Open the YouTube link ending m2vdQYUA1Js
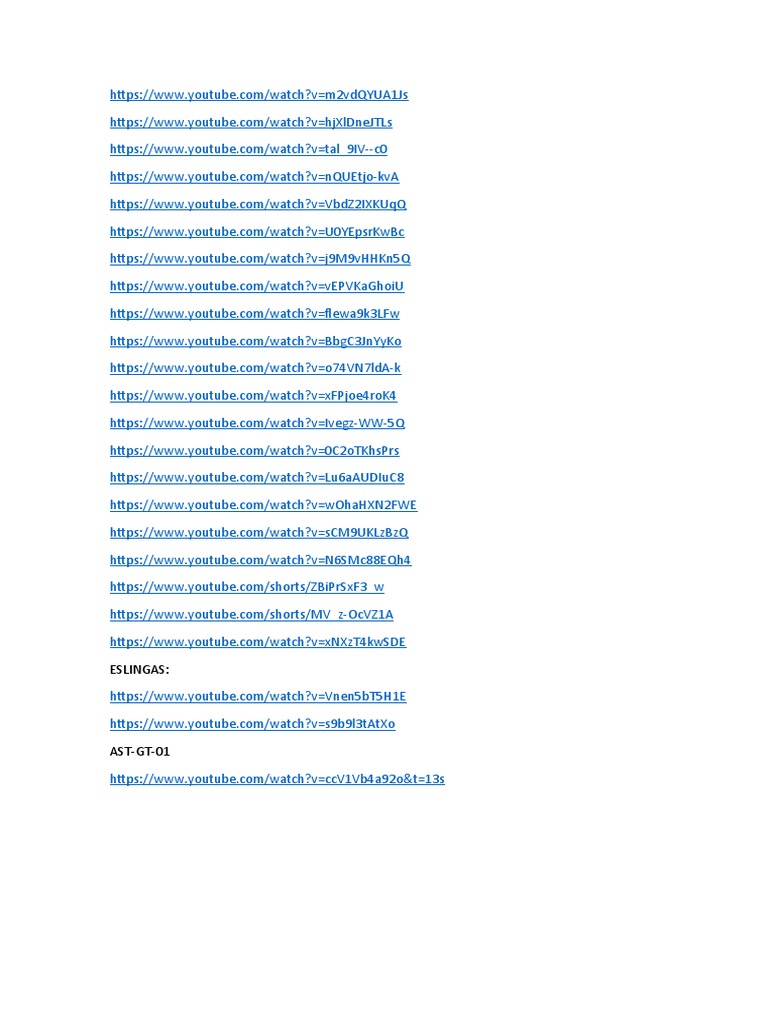Image resolution: width=768 pixels, height=1024 pixels. point(259,95)
